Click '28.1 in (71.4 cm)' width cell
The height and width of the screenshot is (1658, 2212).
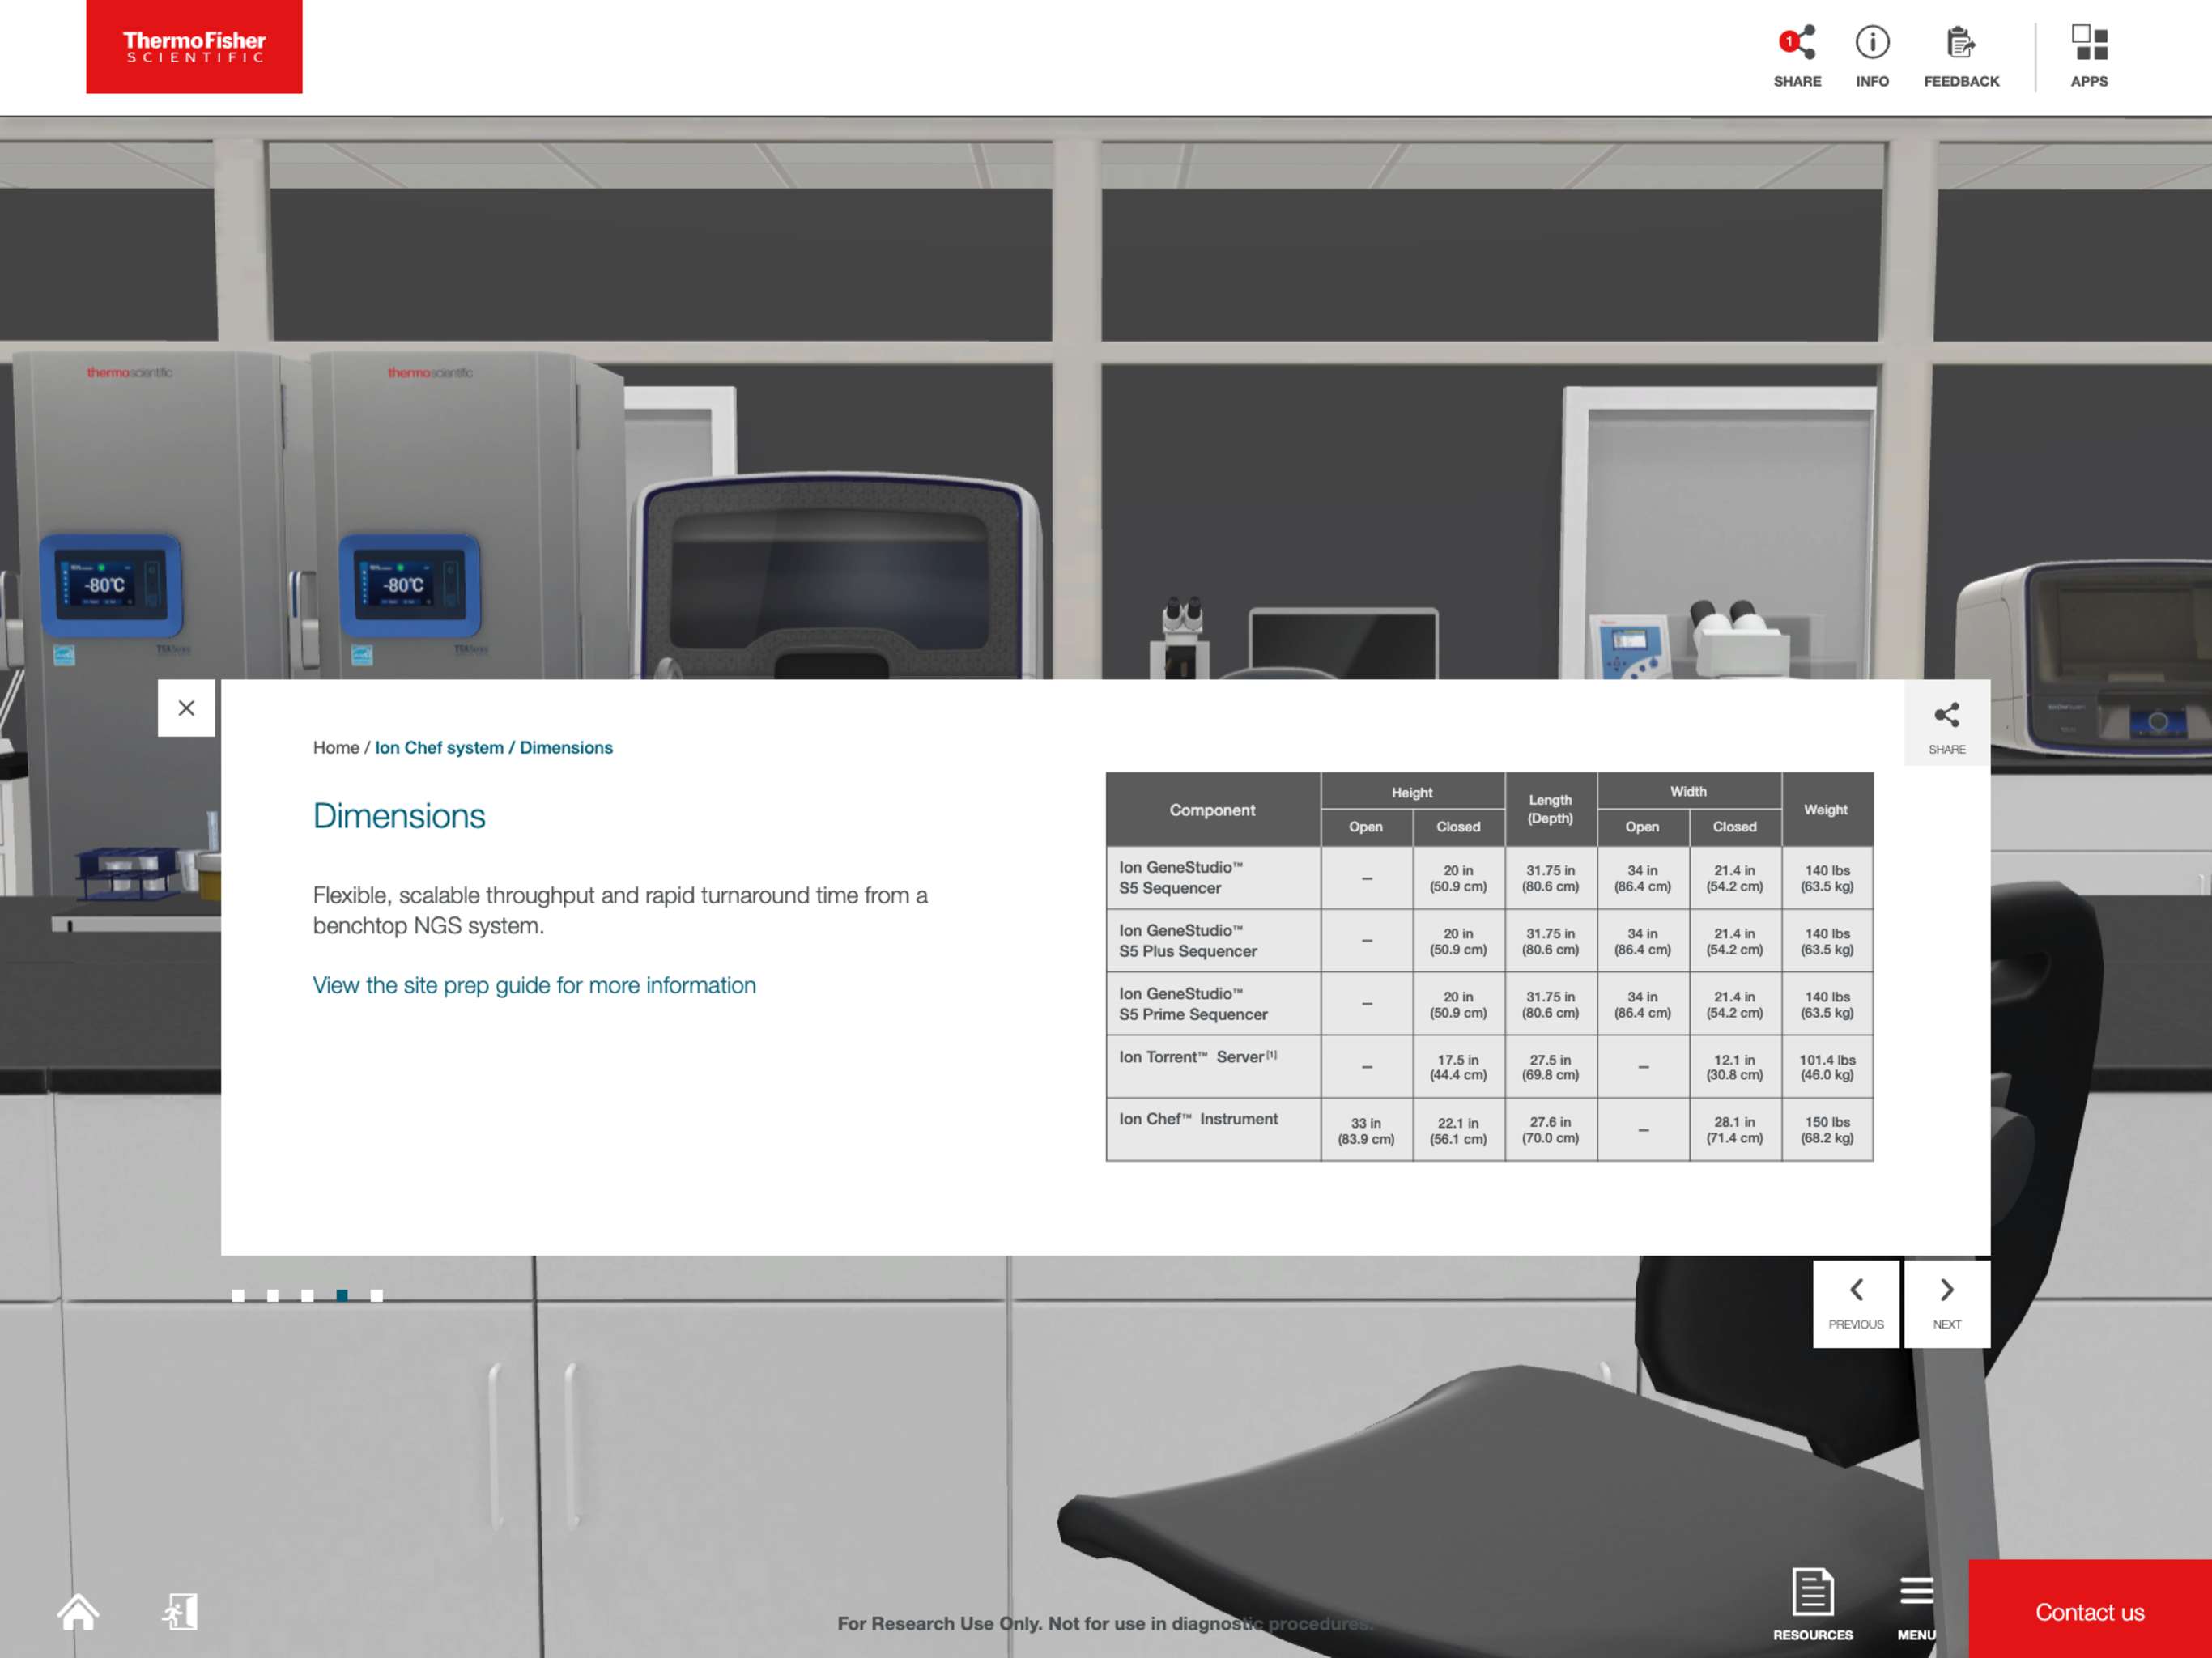point(1734,1130)
